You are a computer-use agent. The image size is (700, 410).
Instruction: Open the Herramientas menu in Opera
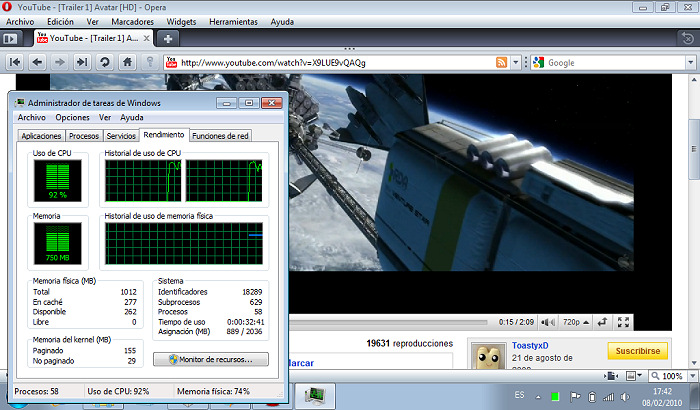coord(235,21)
